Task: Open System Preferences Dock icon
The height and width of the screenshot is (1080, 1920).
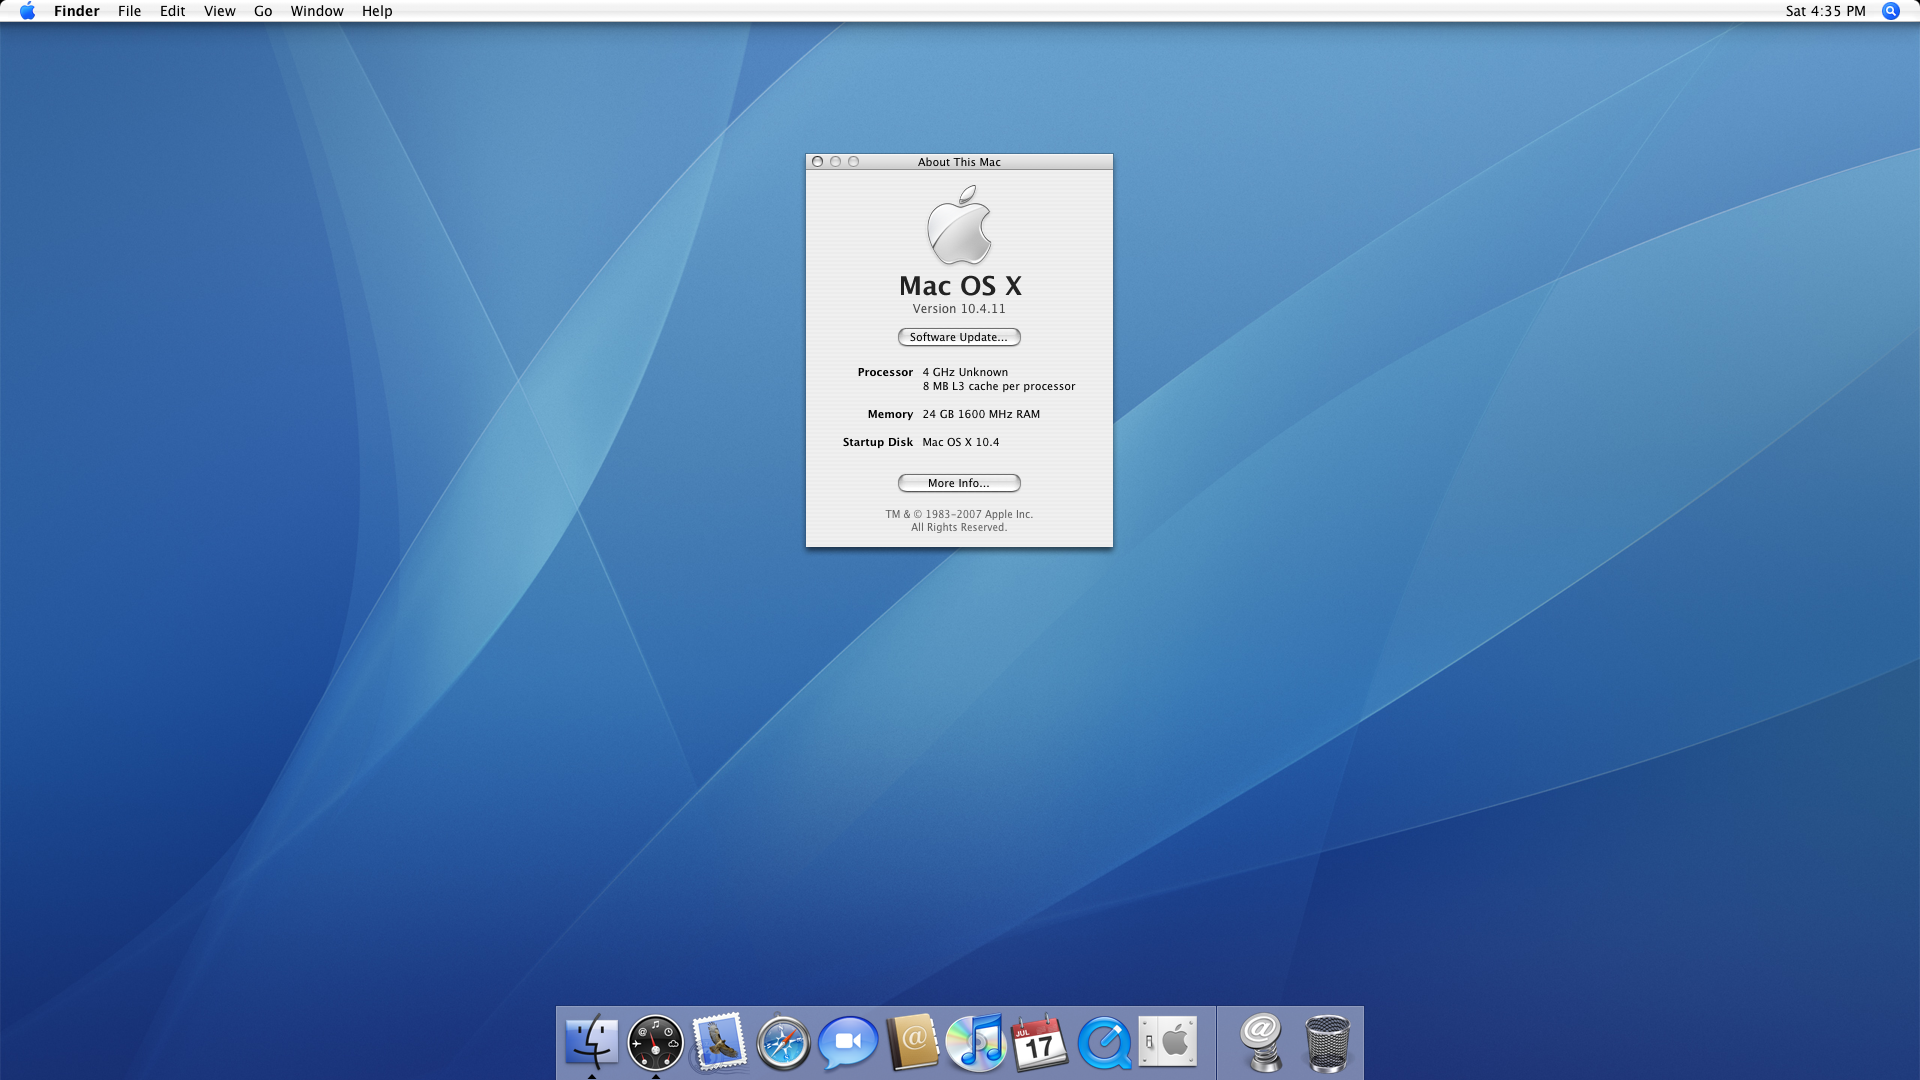Action: [1168, 1042]
